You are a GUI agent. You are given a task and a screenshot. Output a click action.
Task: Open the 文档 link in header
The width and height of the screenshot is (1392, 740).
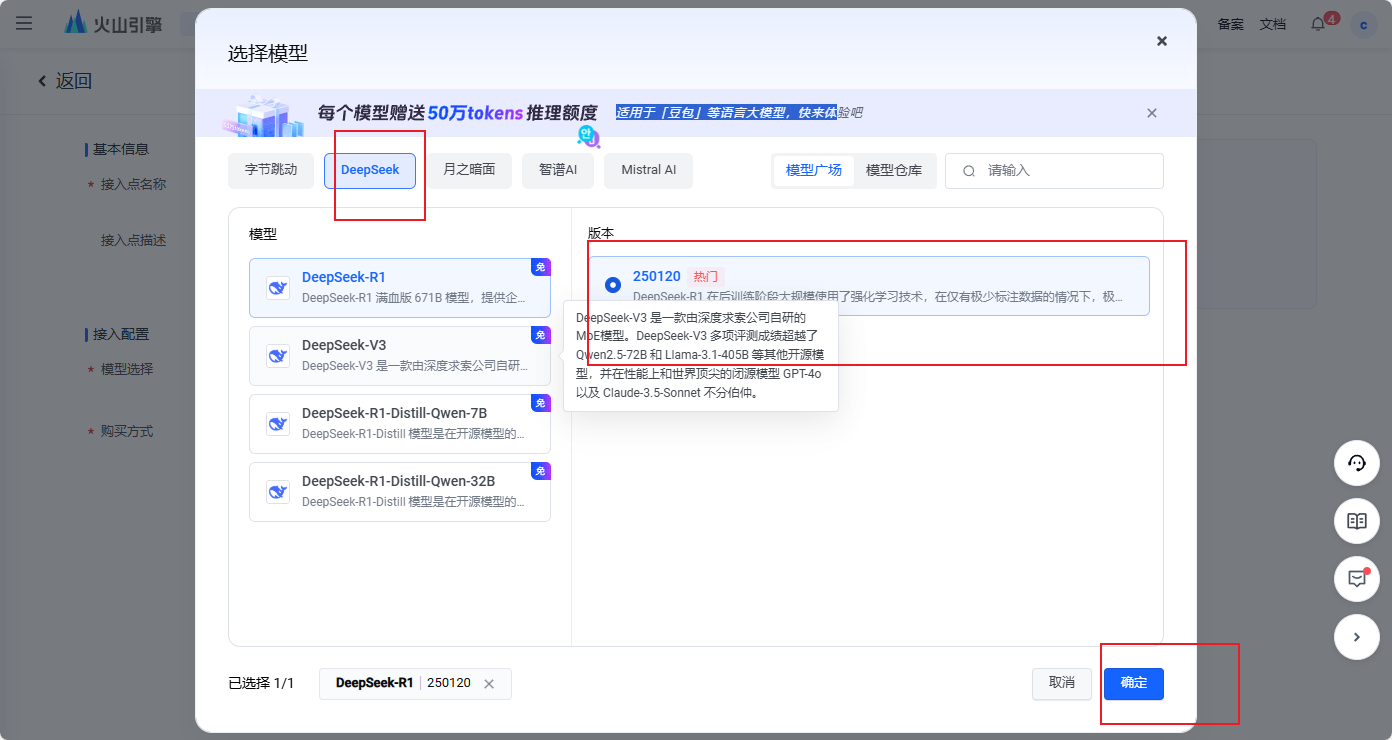(1273, 24)
